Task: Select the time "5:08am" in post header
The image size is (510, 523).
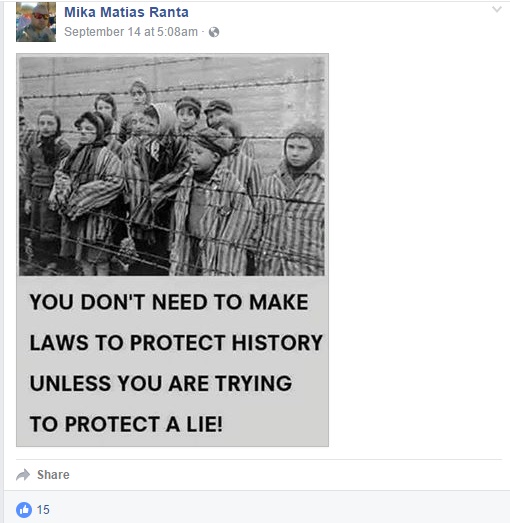Action: (x=177, y=32)
